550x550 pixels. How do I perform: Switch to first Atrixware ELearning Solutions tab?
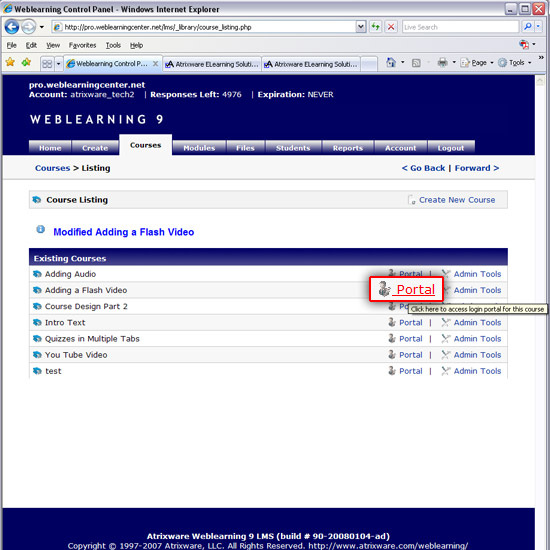(x=212, y=64)
